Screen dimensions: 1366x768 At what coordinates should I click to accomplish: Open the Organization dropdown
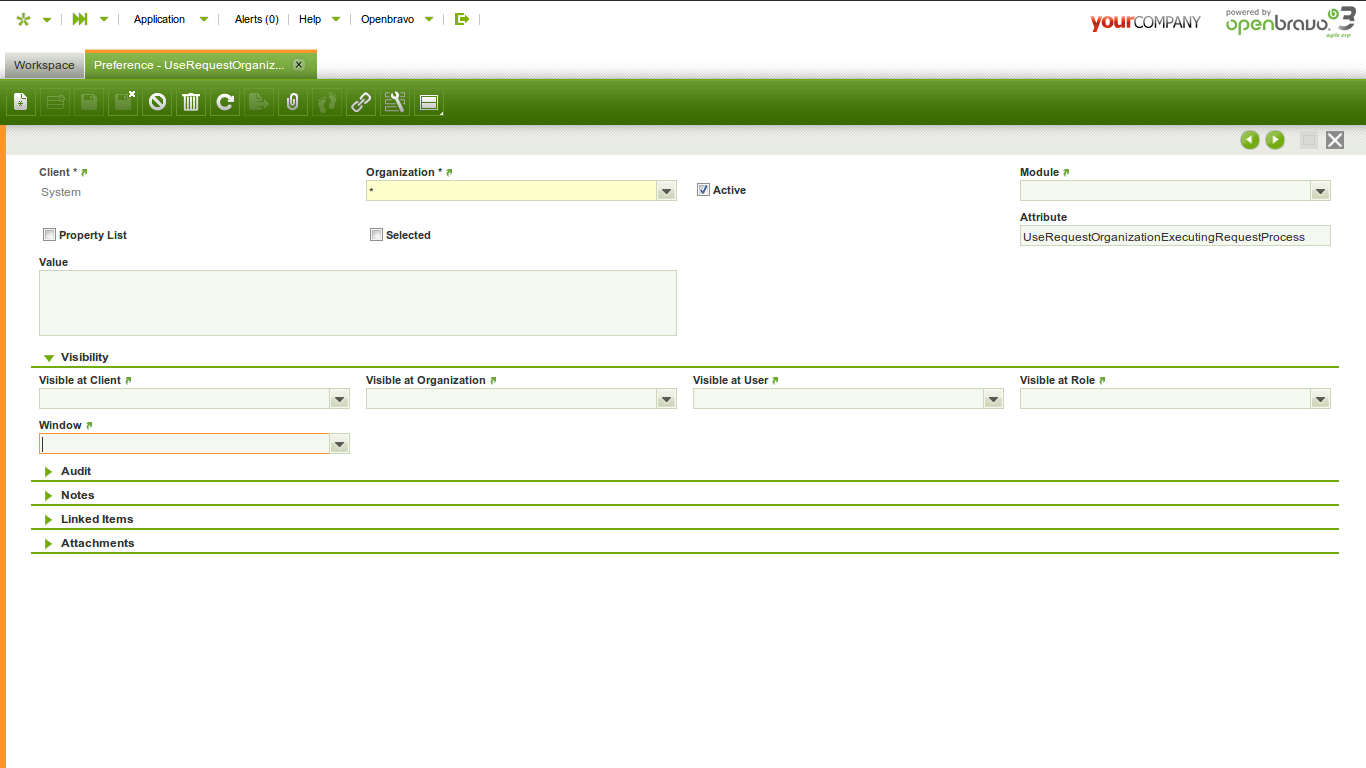666,191
